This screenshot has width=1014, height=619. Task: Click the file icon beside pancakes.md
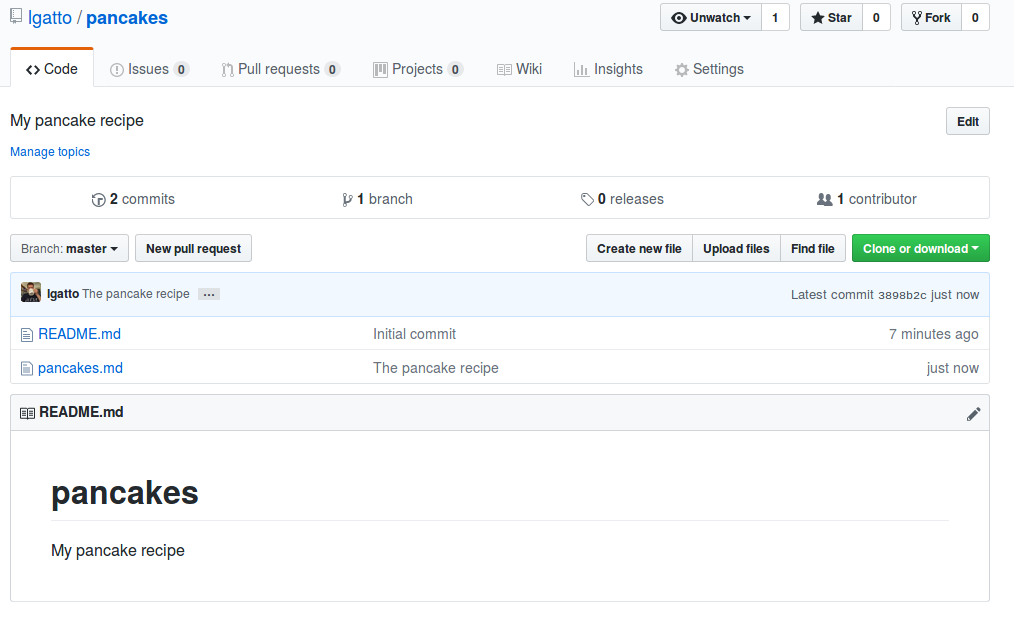[27, 367]
